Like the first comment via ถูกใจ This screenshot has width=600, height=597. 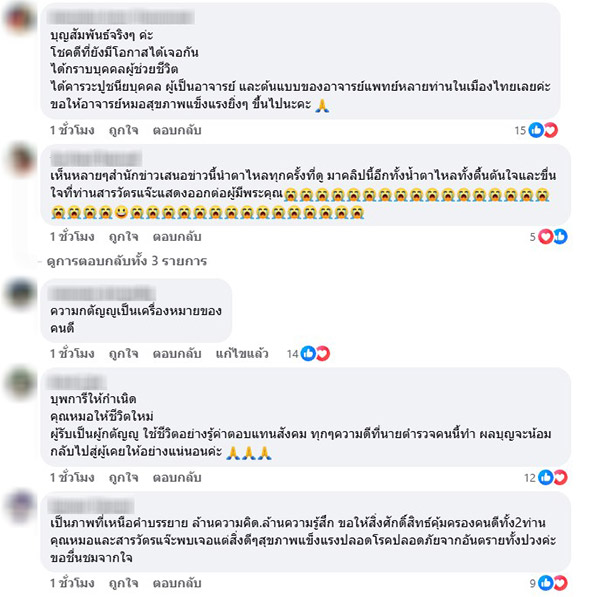[123, 130]
